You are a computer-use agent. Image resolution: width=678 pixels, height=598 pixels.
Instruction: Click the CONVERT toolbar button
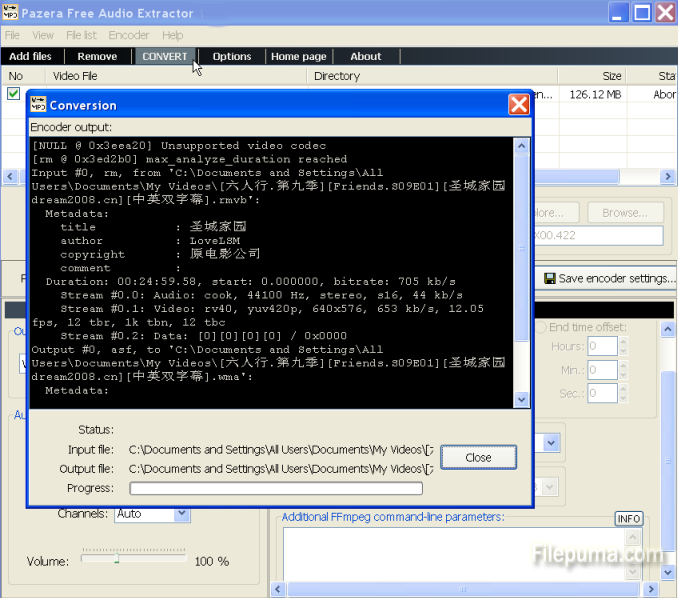165,56
